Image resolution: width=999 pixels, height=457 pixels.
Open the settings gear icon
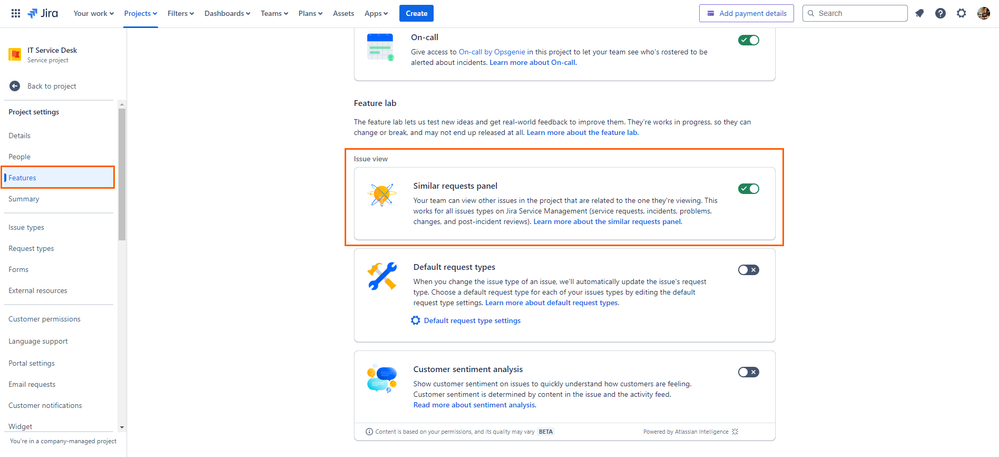tap(961, 13)
